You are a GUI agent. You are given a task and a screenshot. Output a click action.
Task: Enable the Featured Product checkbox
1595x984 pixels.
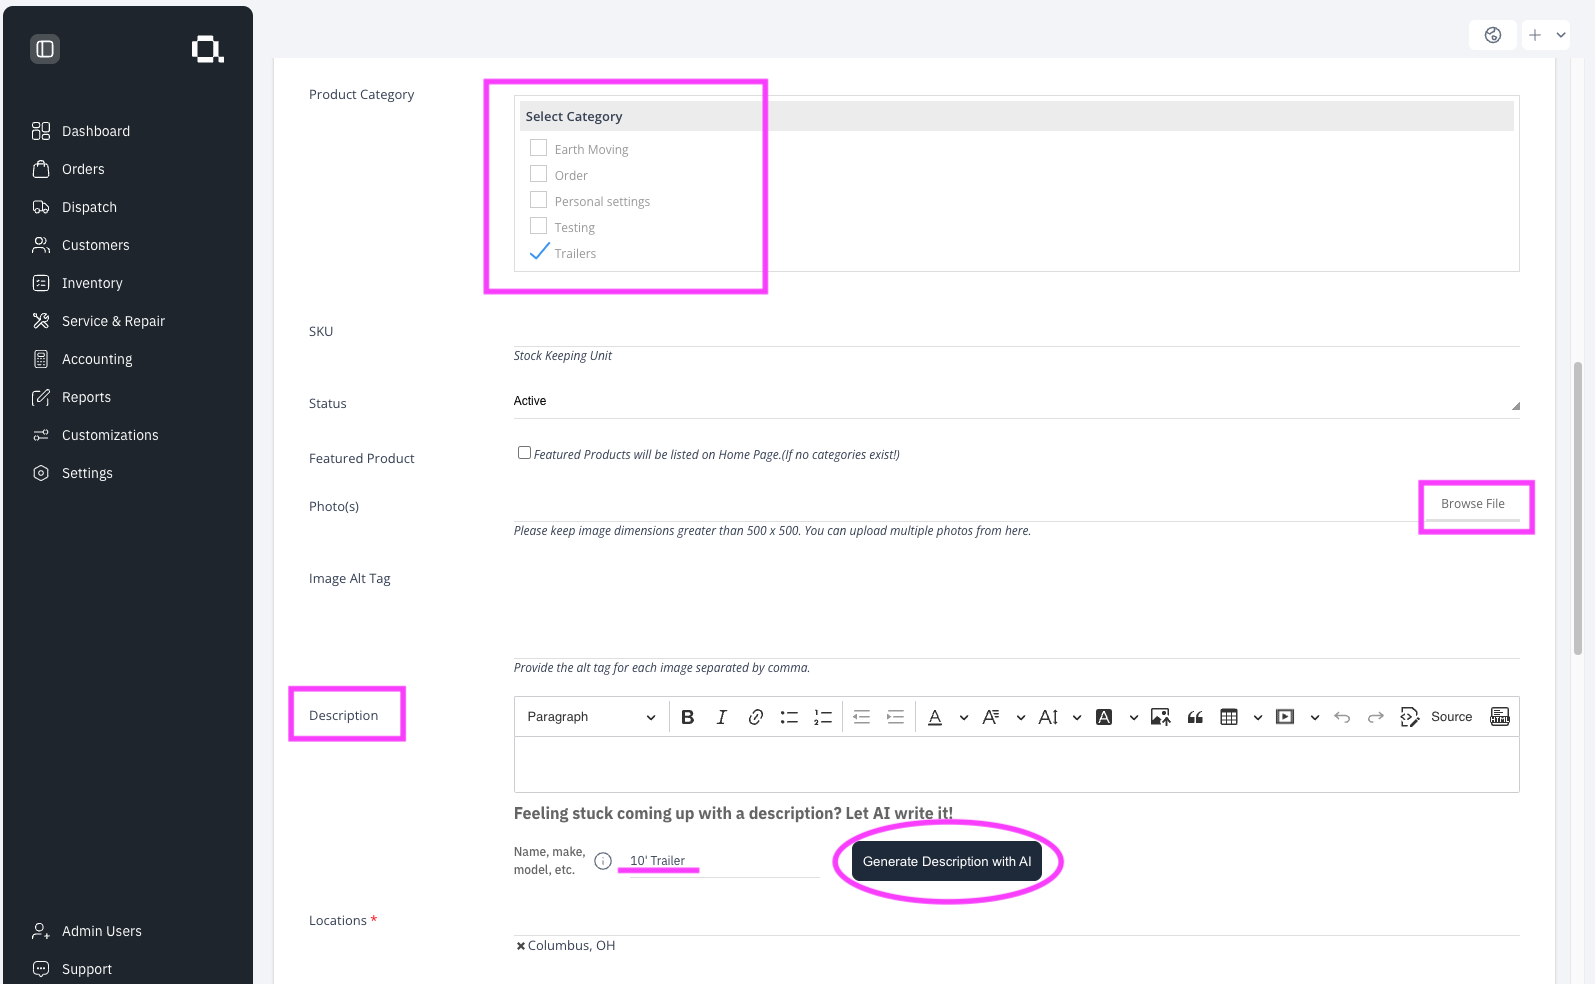(x=524, y=453)
